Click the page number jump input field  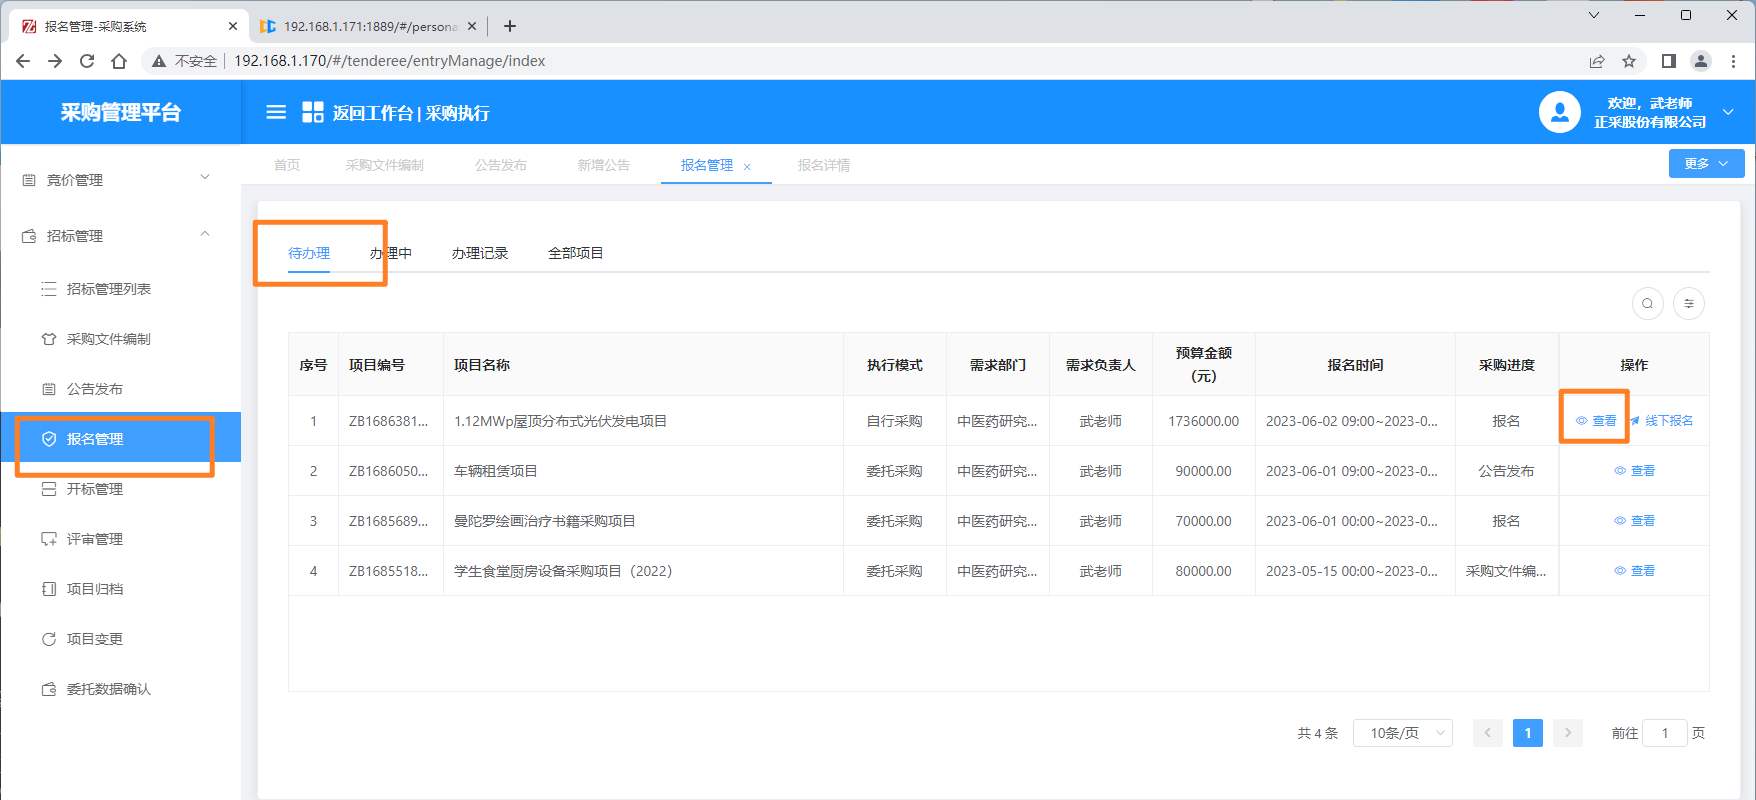click(1665, 733)
